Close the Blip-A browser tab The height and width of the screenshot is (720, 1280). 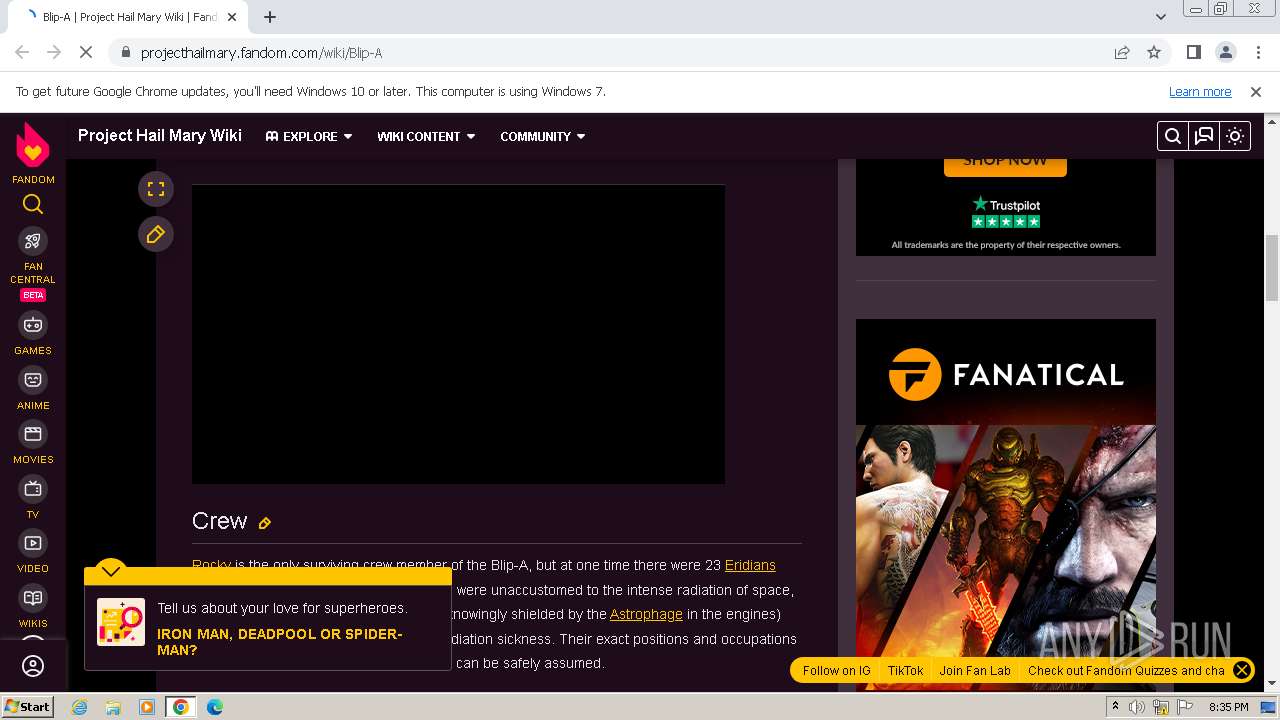[x=232, y=17]
